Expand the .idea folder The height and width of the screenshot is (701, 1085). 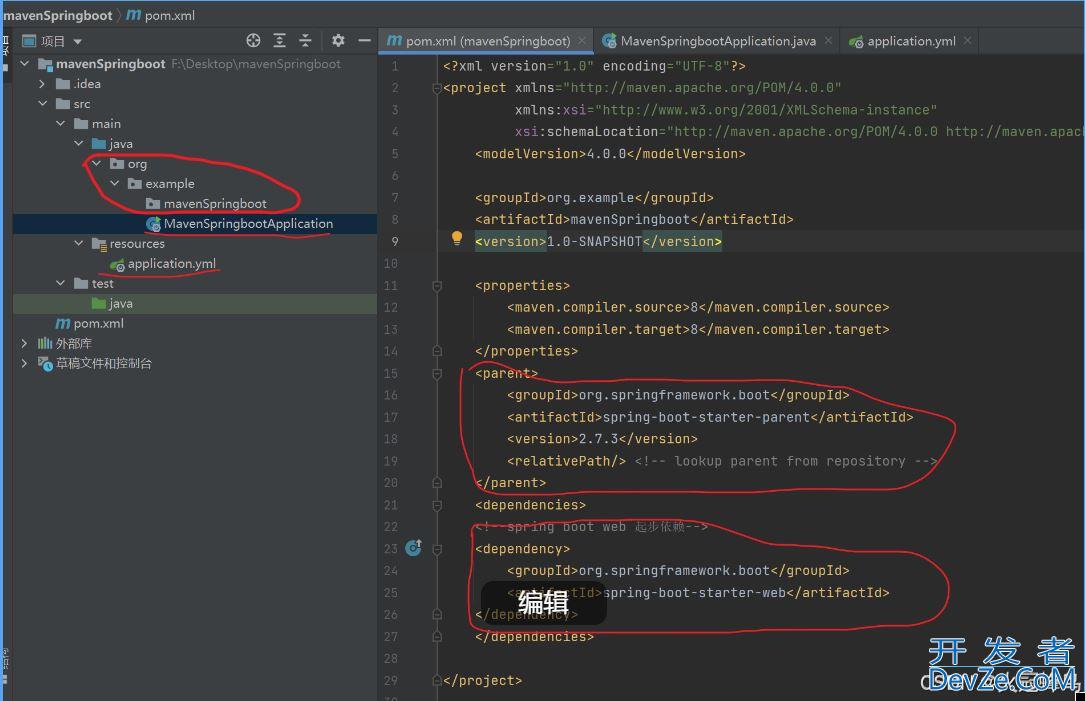click(42, 84)
